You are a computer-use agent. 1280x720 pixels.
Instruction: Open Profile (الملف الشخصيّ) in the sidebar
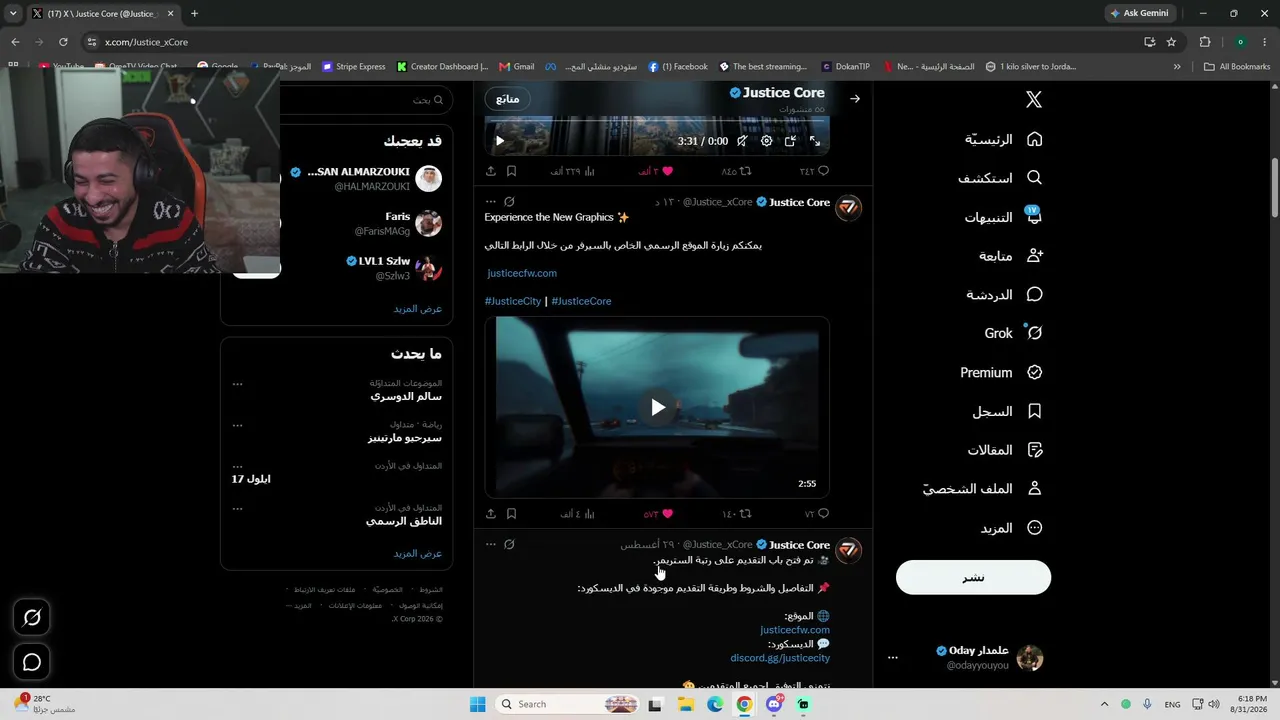pos(982,489)
